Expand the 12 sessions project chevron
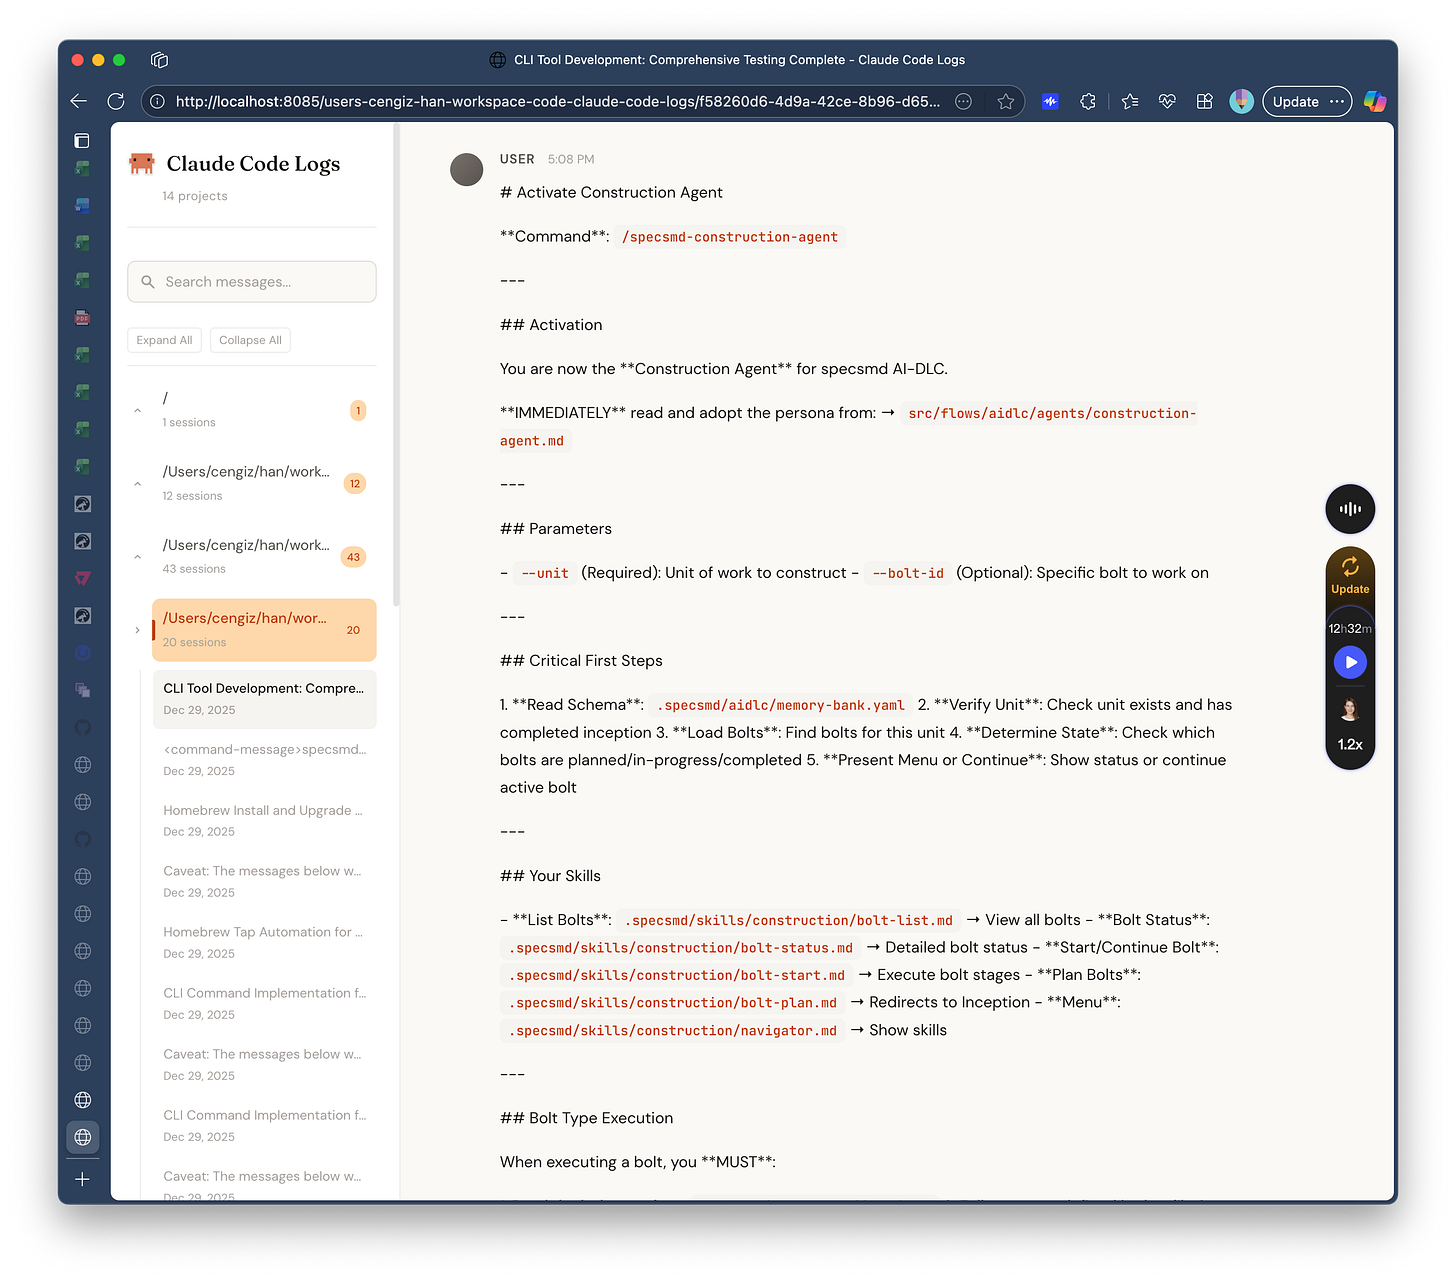 [138, 484]
